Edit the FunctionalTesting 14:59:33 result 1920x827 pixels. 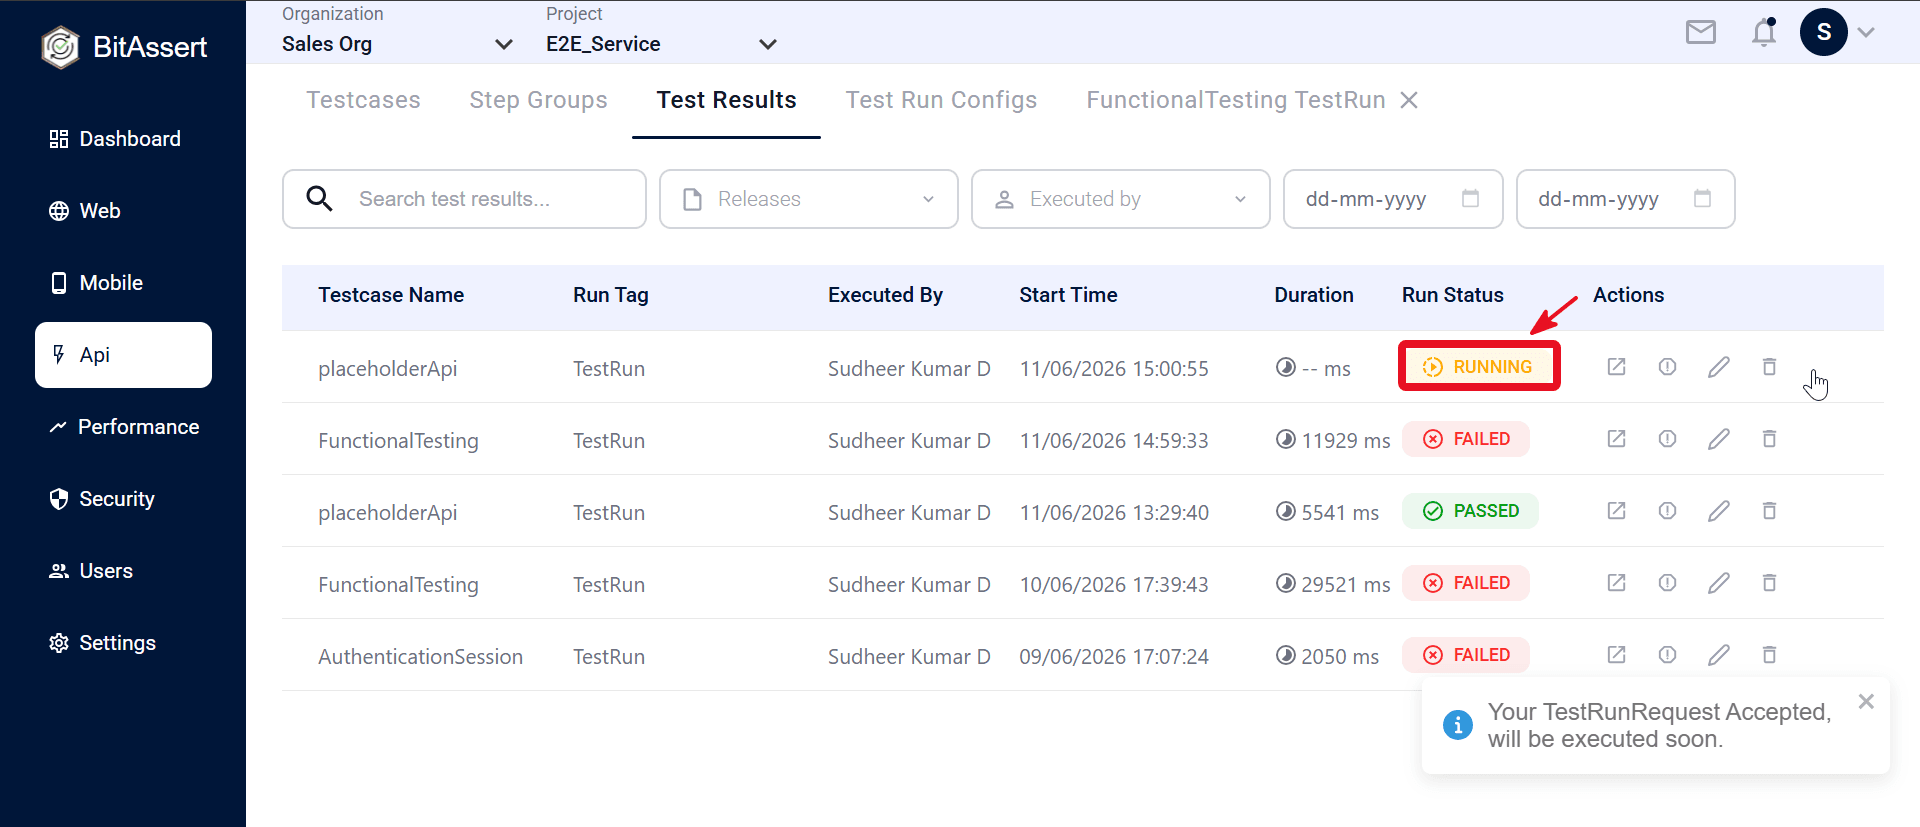[1718, 439]
